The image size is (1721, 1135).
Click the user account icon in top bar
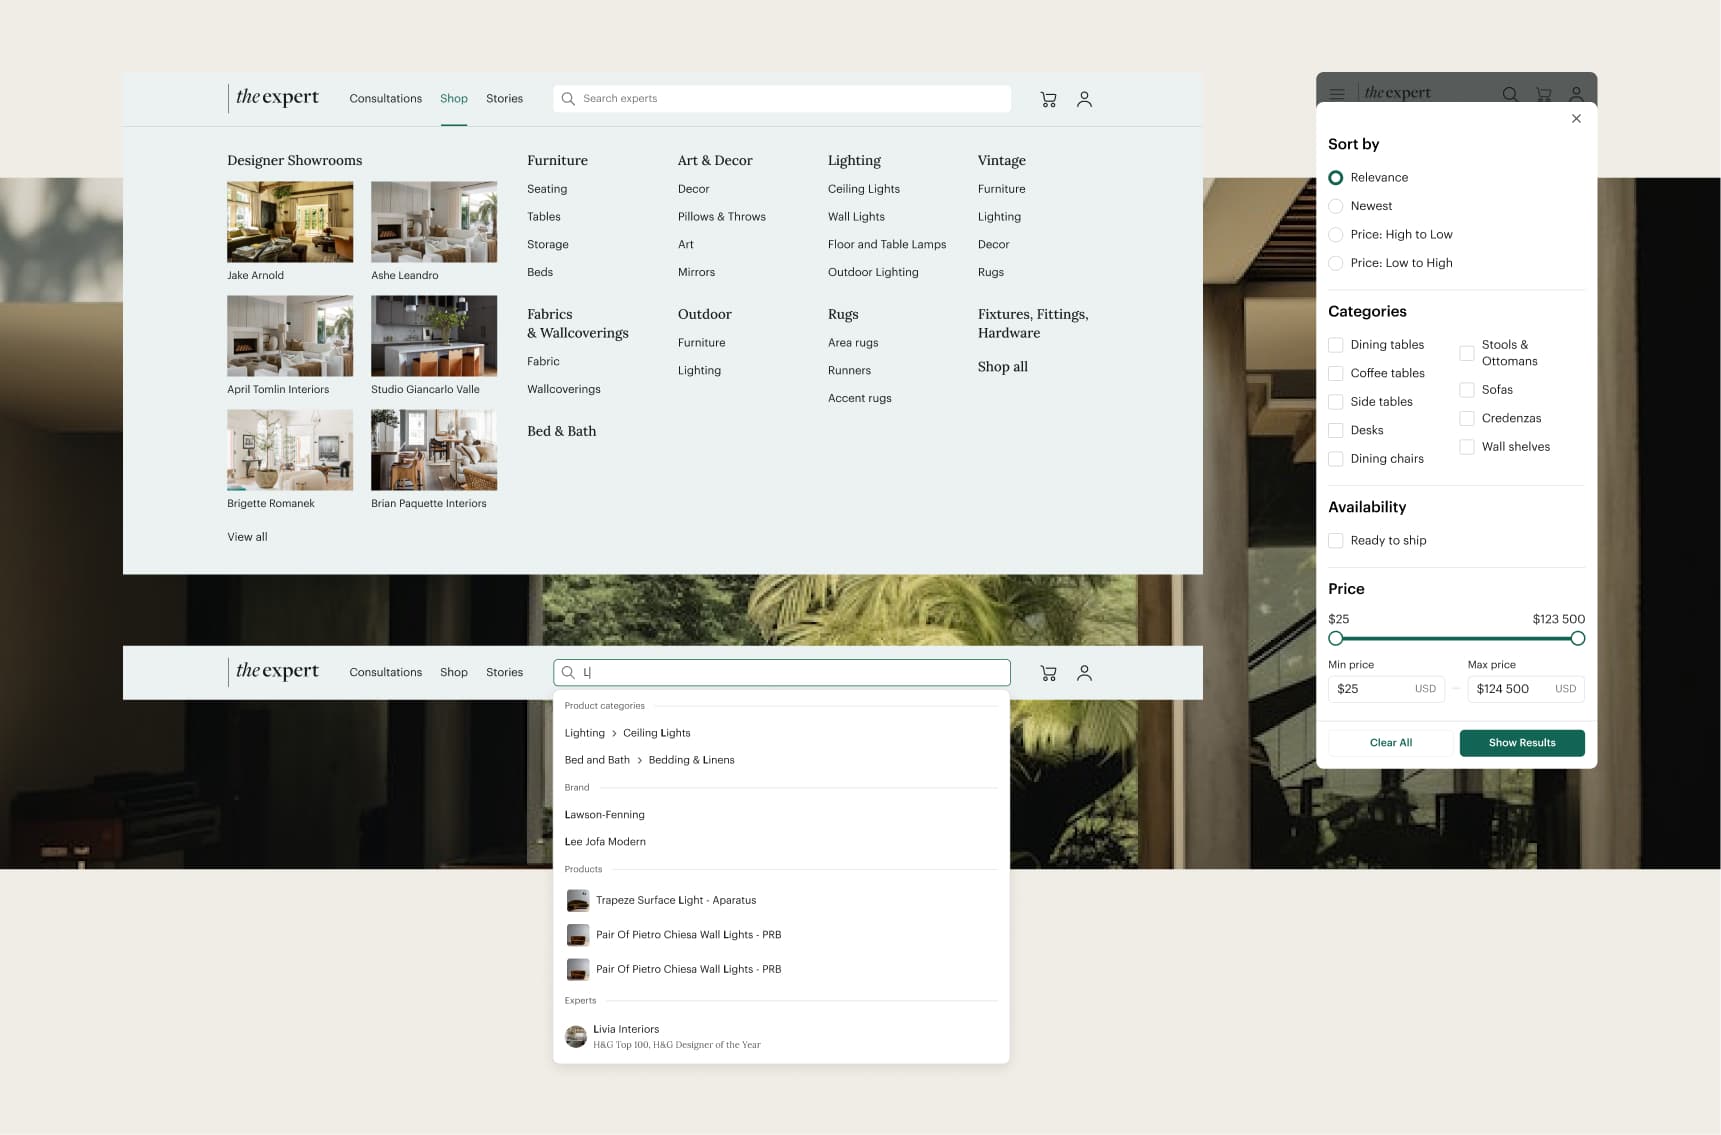tap(1084, 99)
